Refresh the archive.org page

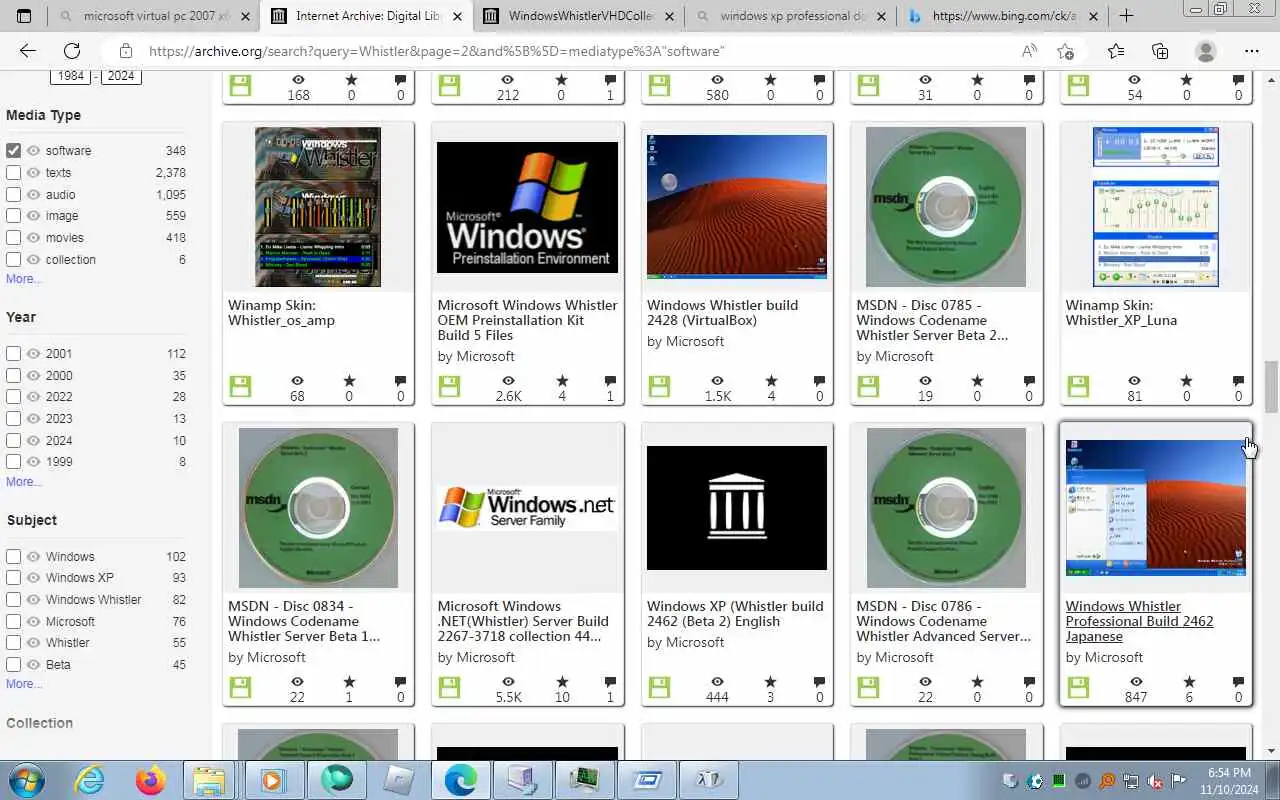click(72, 51)
